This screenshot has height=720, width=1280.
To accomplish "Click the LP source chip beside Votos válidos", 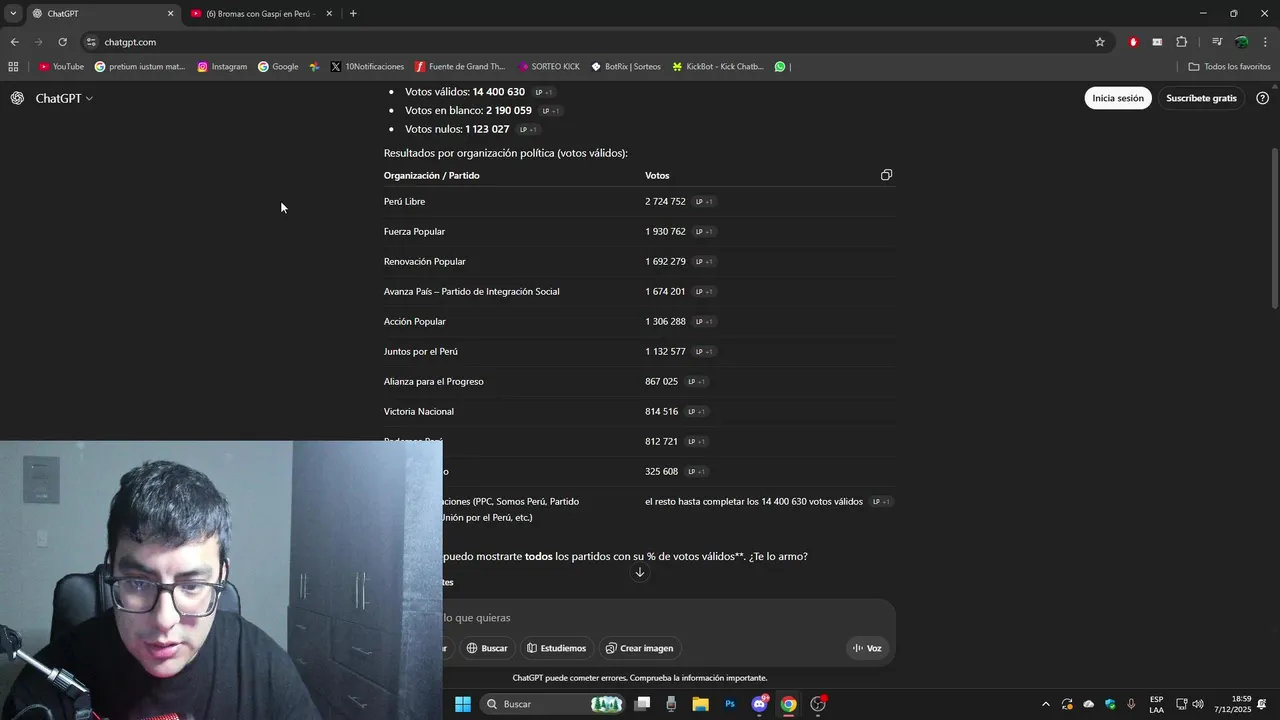I will point(544,92).
